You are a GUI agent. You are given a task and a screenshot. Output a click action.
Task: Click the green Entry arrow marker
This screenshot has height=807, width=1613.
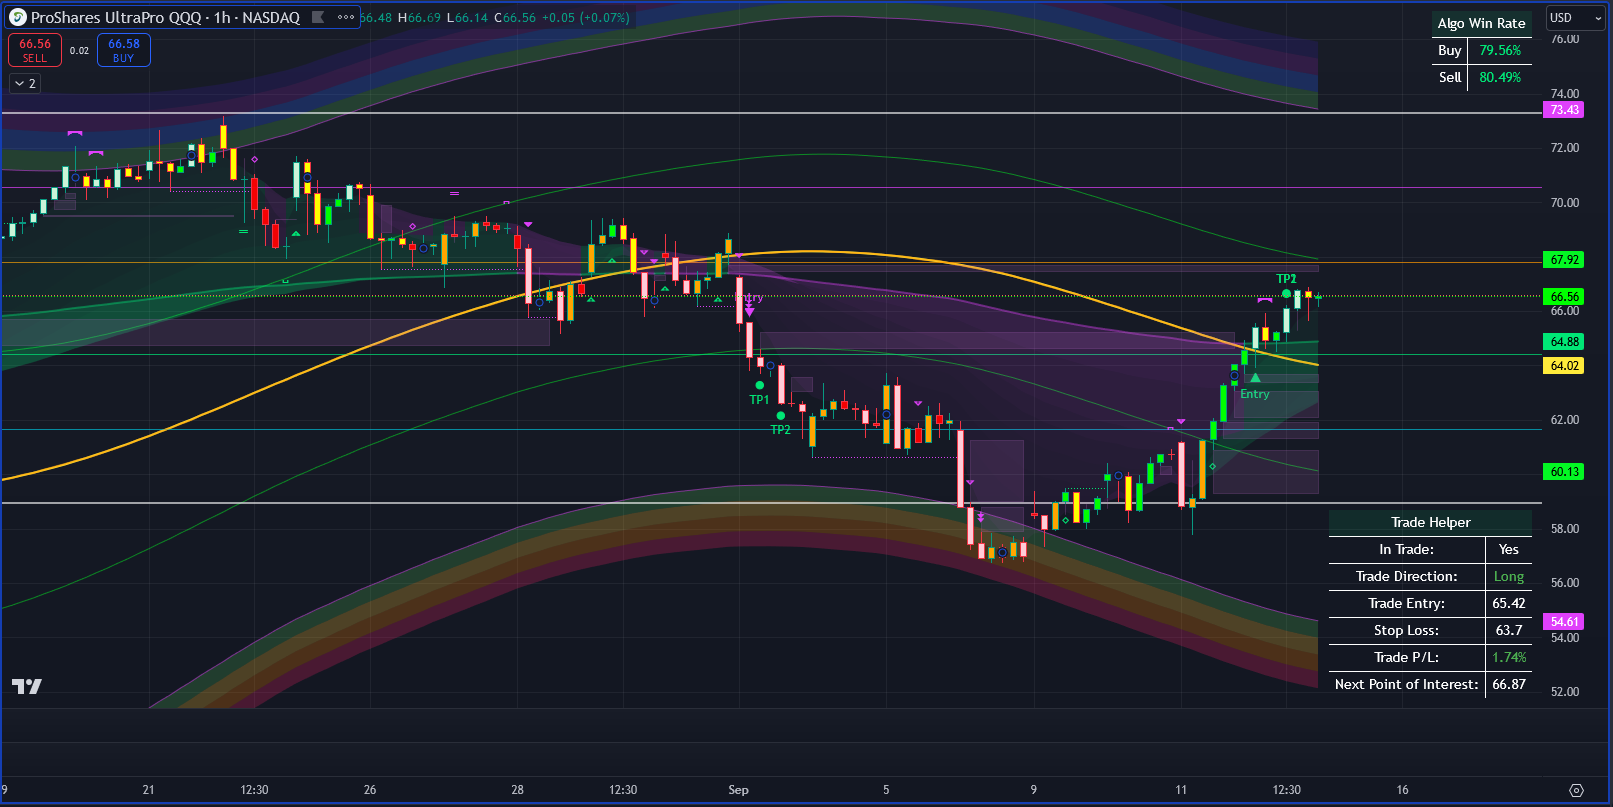pyautogui.click(x=1255, y=378)
